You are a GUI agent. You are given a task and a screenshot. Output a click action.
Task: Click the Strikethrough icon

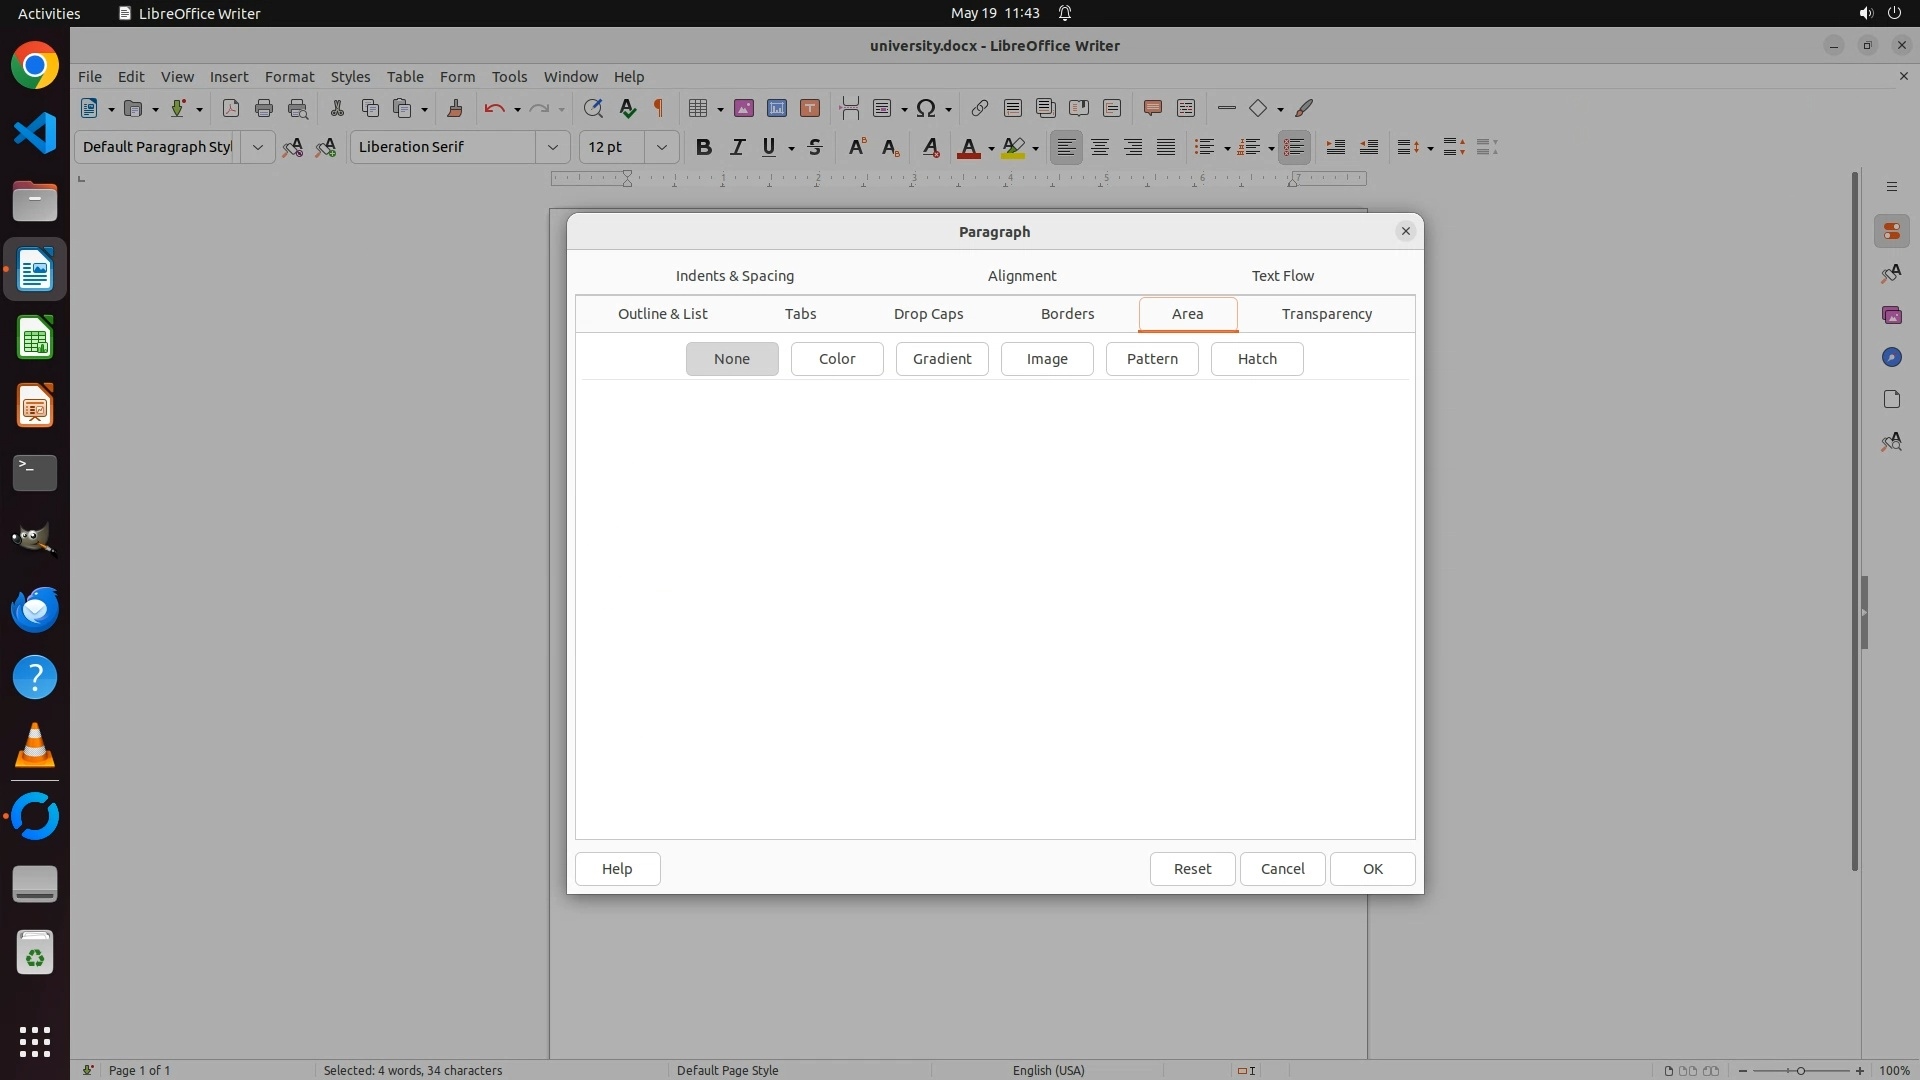pyautogui.click(x=815, y=147)
